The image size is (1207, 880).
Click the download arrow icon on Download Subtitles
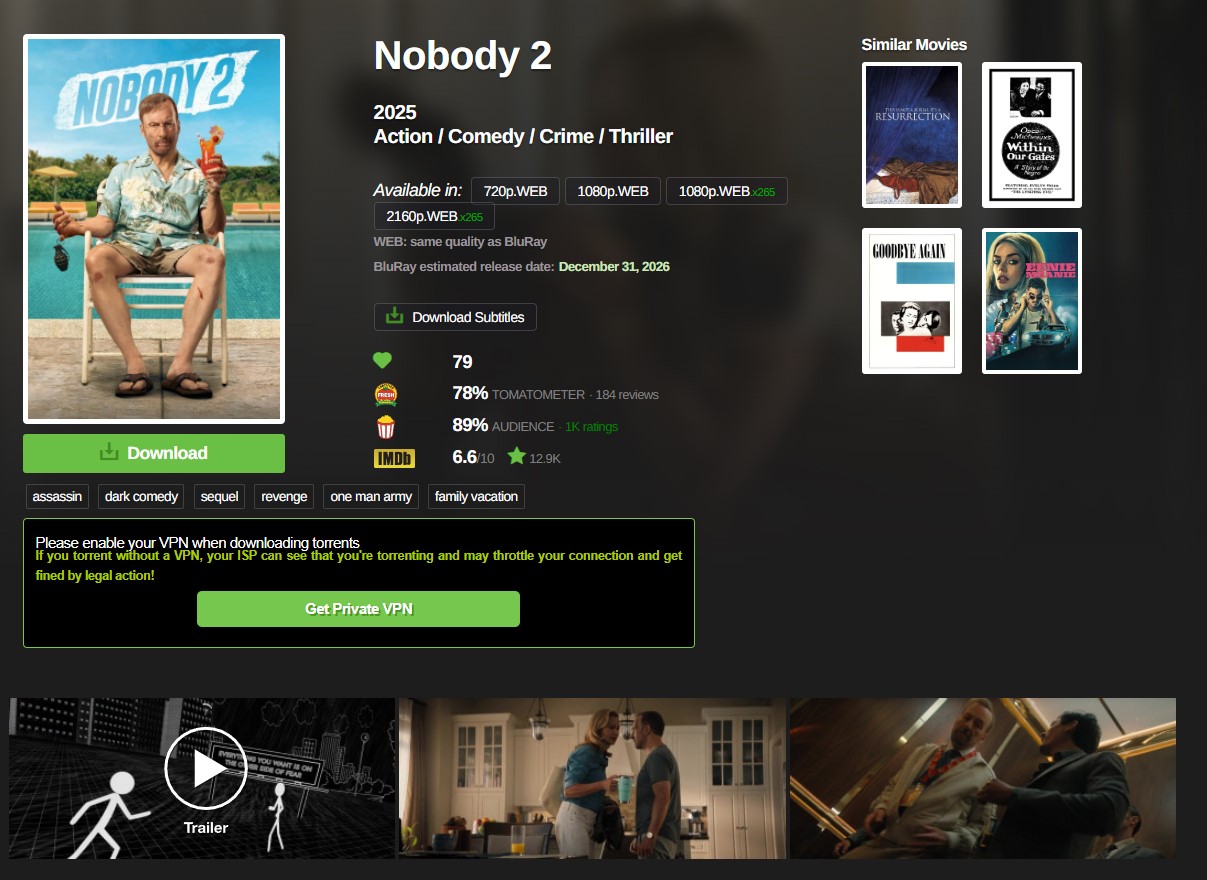point(395,317)
